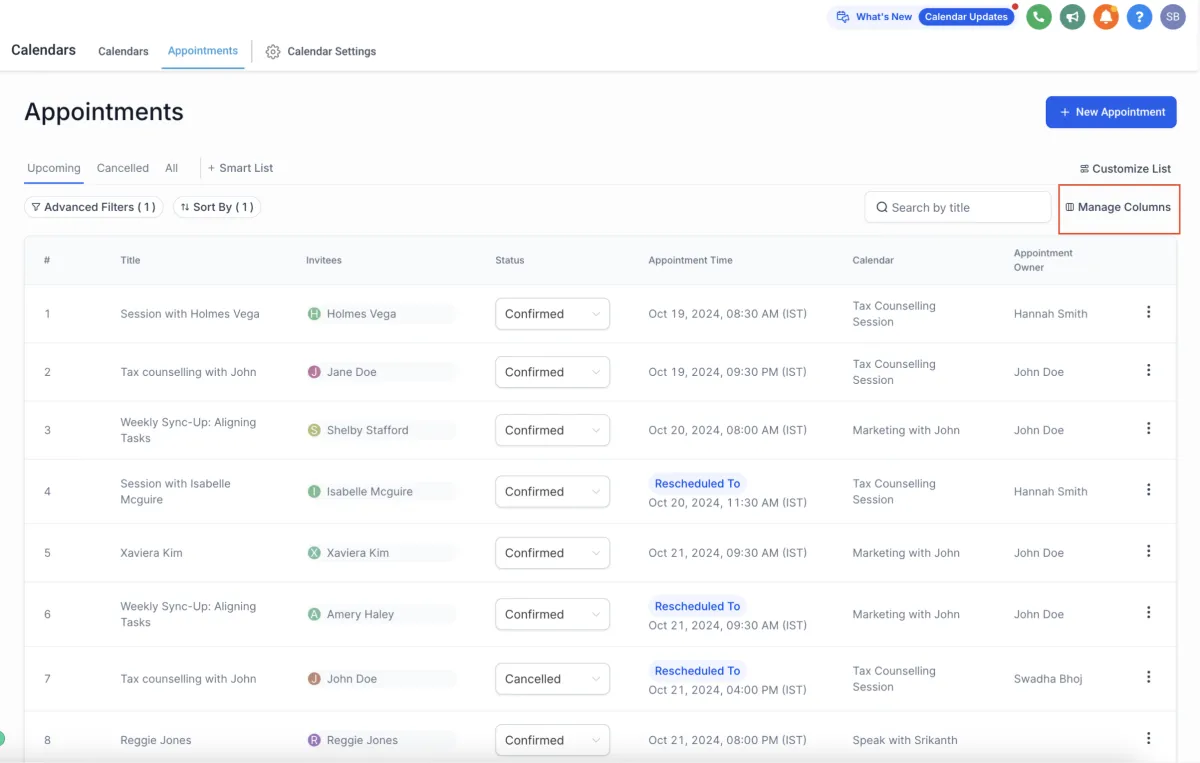Image resolution: width=1200 pixels, height=763 pixels.
Task: Expand the Cancelled status dropdown for John Doe
Action: click(x=552, y=679)
